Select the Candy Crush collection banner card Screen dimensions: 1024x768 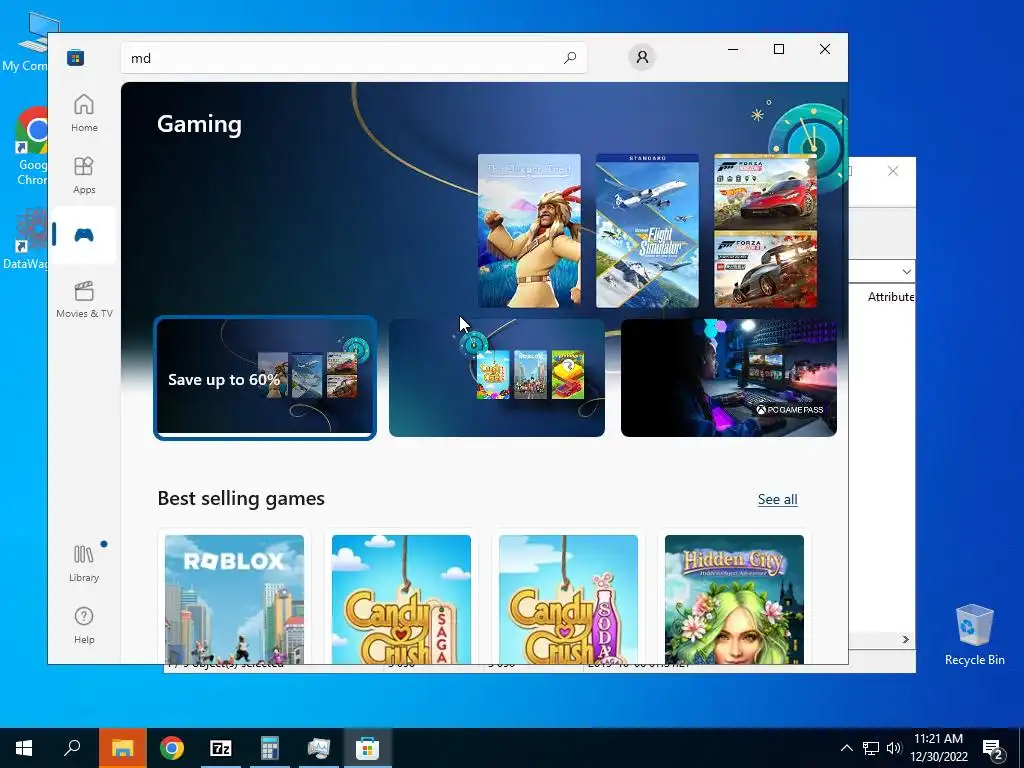click(x=497, y=377)
